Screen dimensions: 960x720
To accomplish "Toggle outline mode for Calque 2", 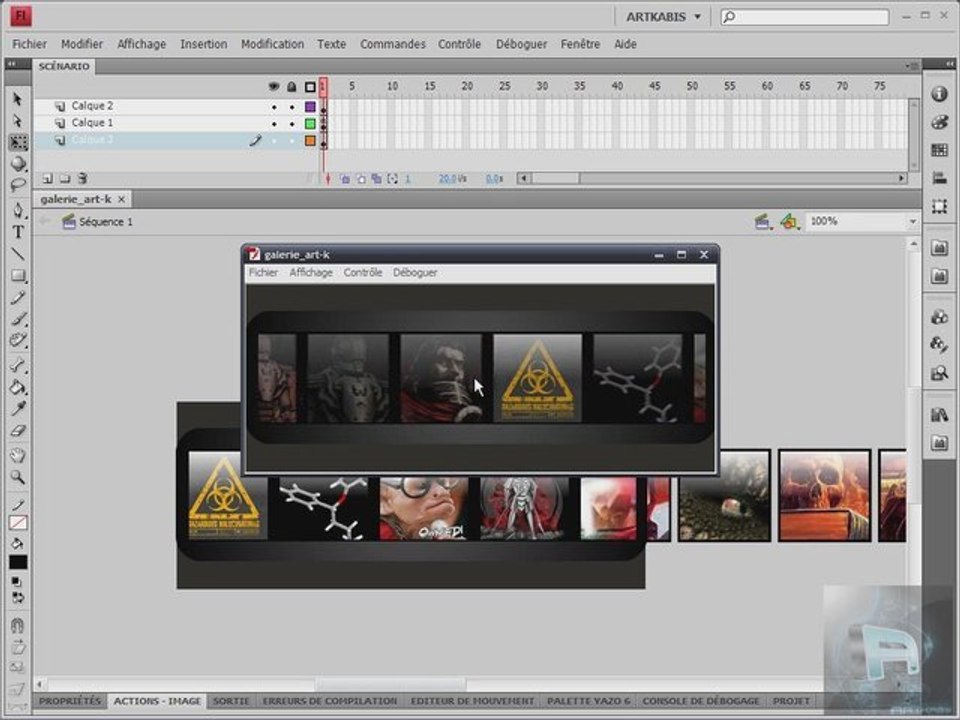I will (310, 107).
